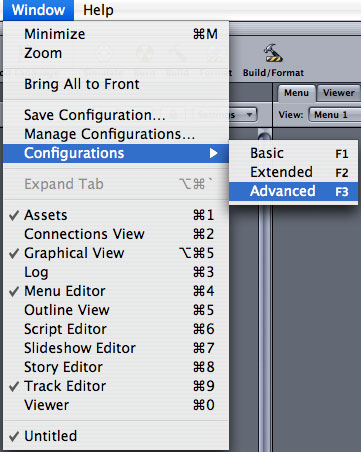Open the Help menu
The width and height of the screenshot is (361, 452).
tap(98, 10)
